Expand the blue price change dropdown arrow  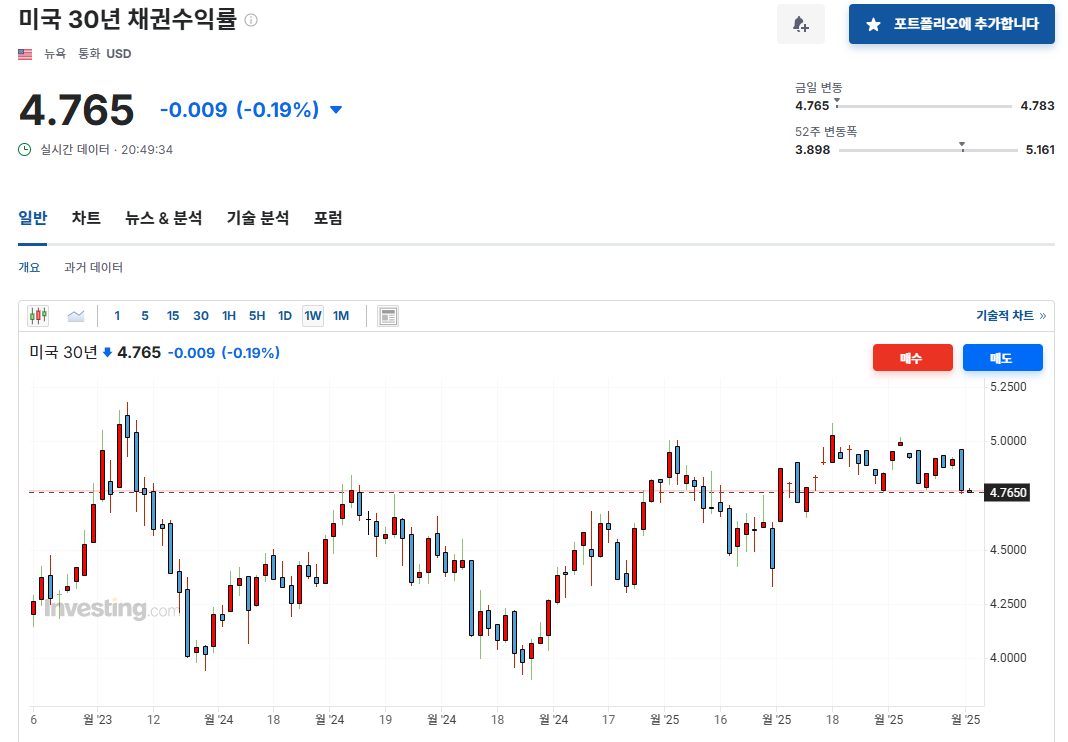(x=336, y=110)
